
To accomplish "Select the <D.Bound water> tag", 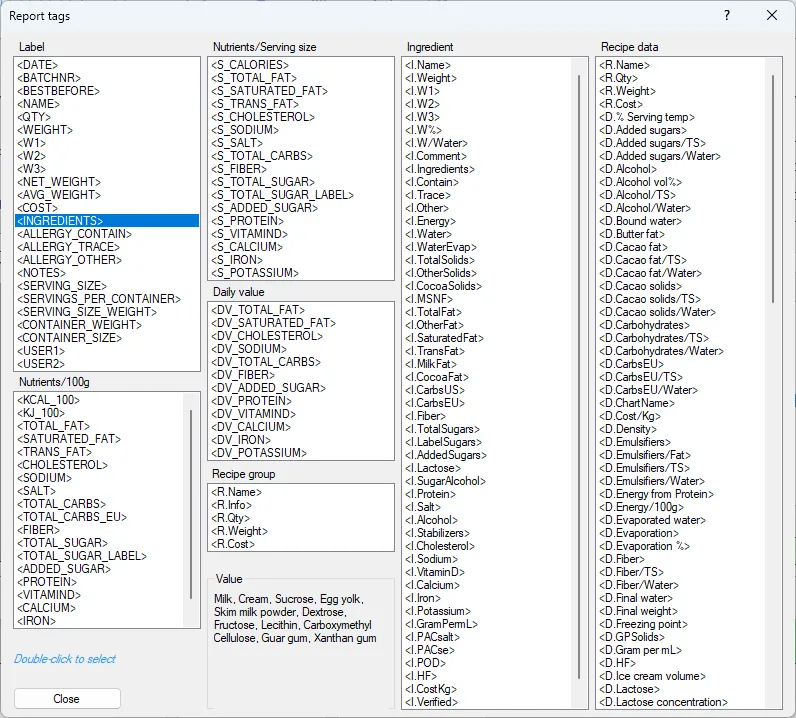I will click(x=640, y=221).
